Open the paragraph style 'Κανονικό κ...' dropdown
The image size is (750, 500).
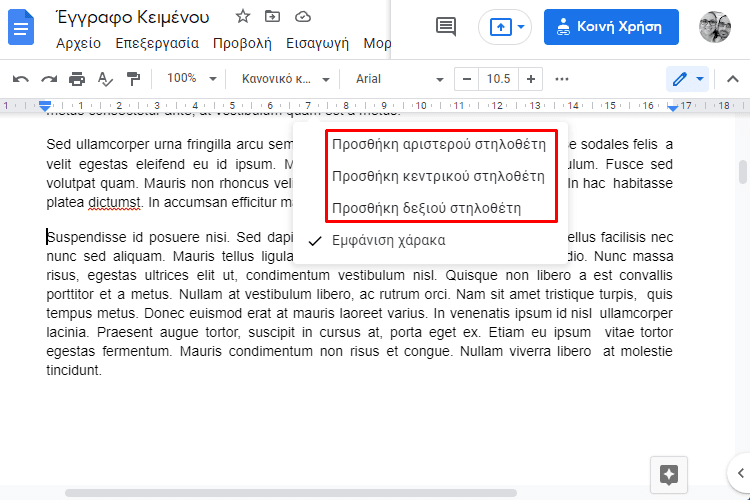tap(285, 79)
